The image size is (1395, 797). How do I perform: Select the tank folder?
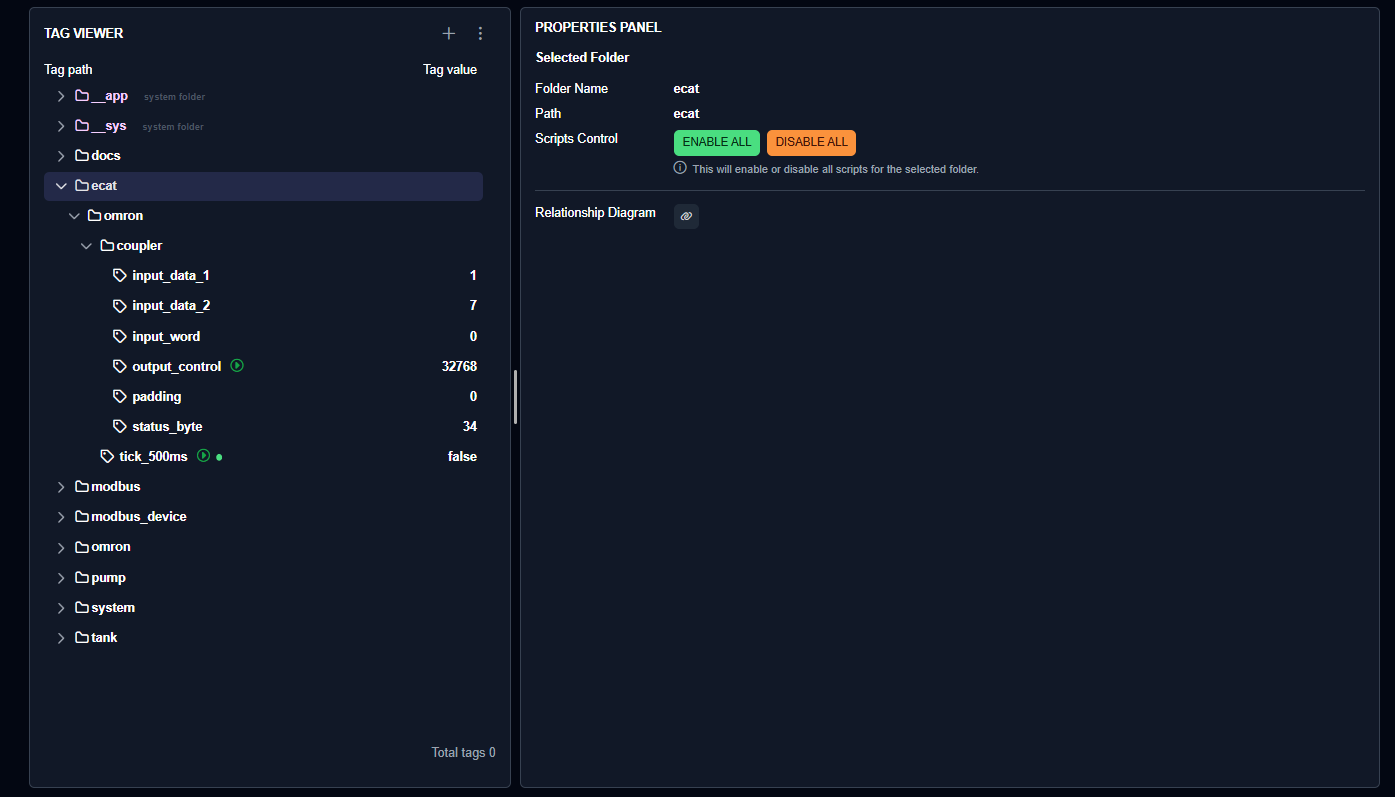(104, 638)
